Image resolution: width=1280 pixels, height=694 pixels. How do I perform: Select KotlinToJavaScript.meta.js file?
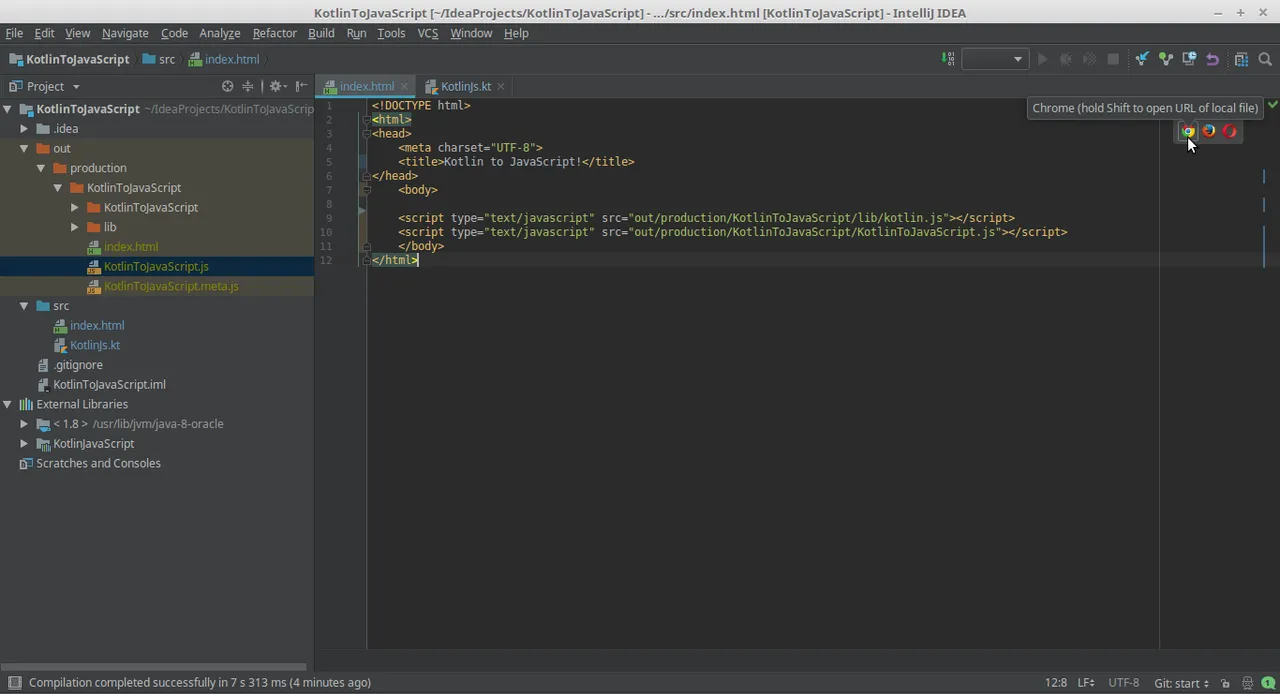(171, 286)
